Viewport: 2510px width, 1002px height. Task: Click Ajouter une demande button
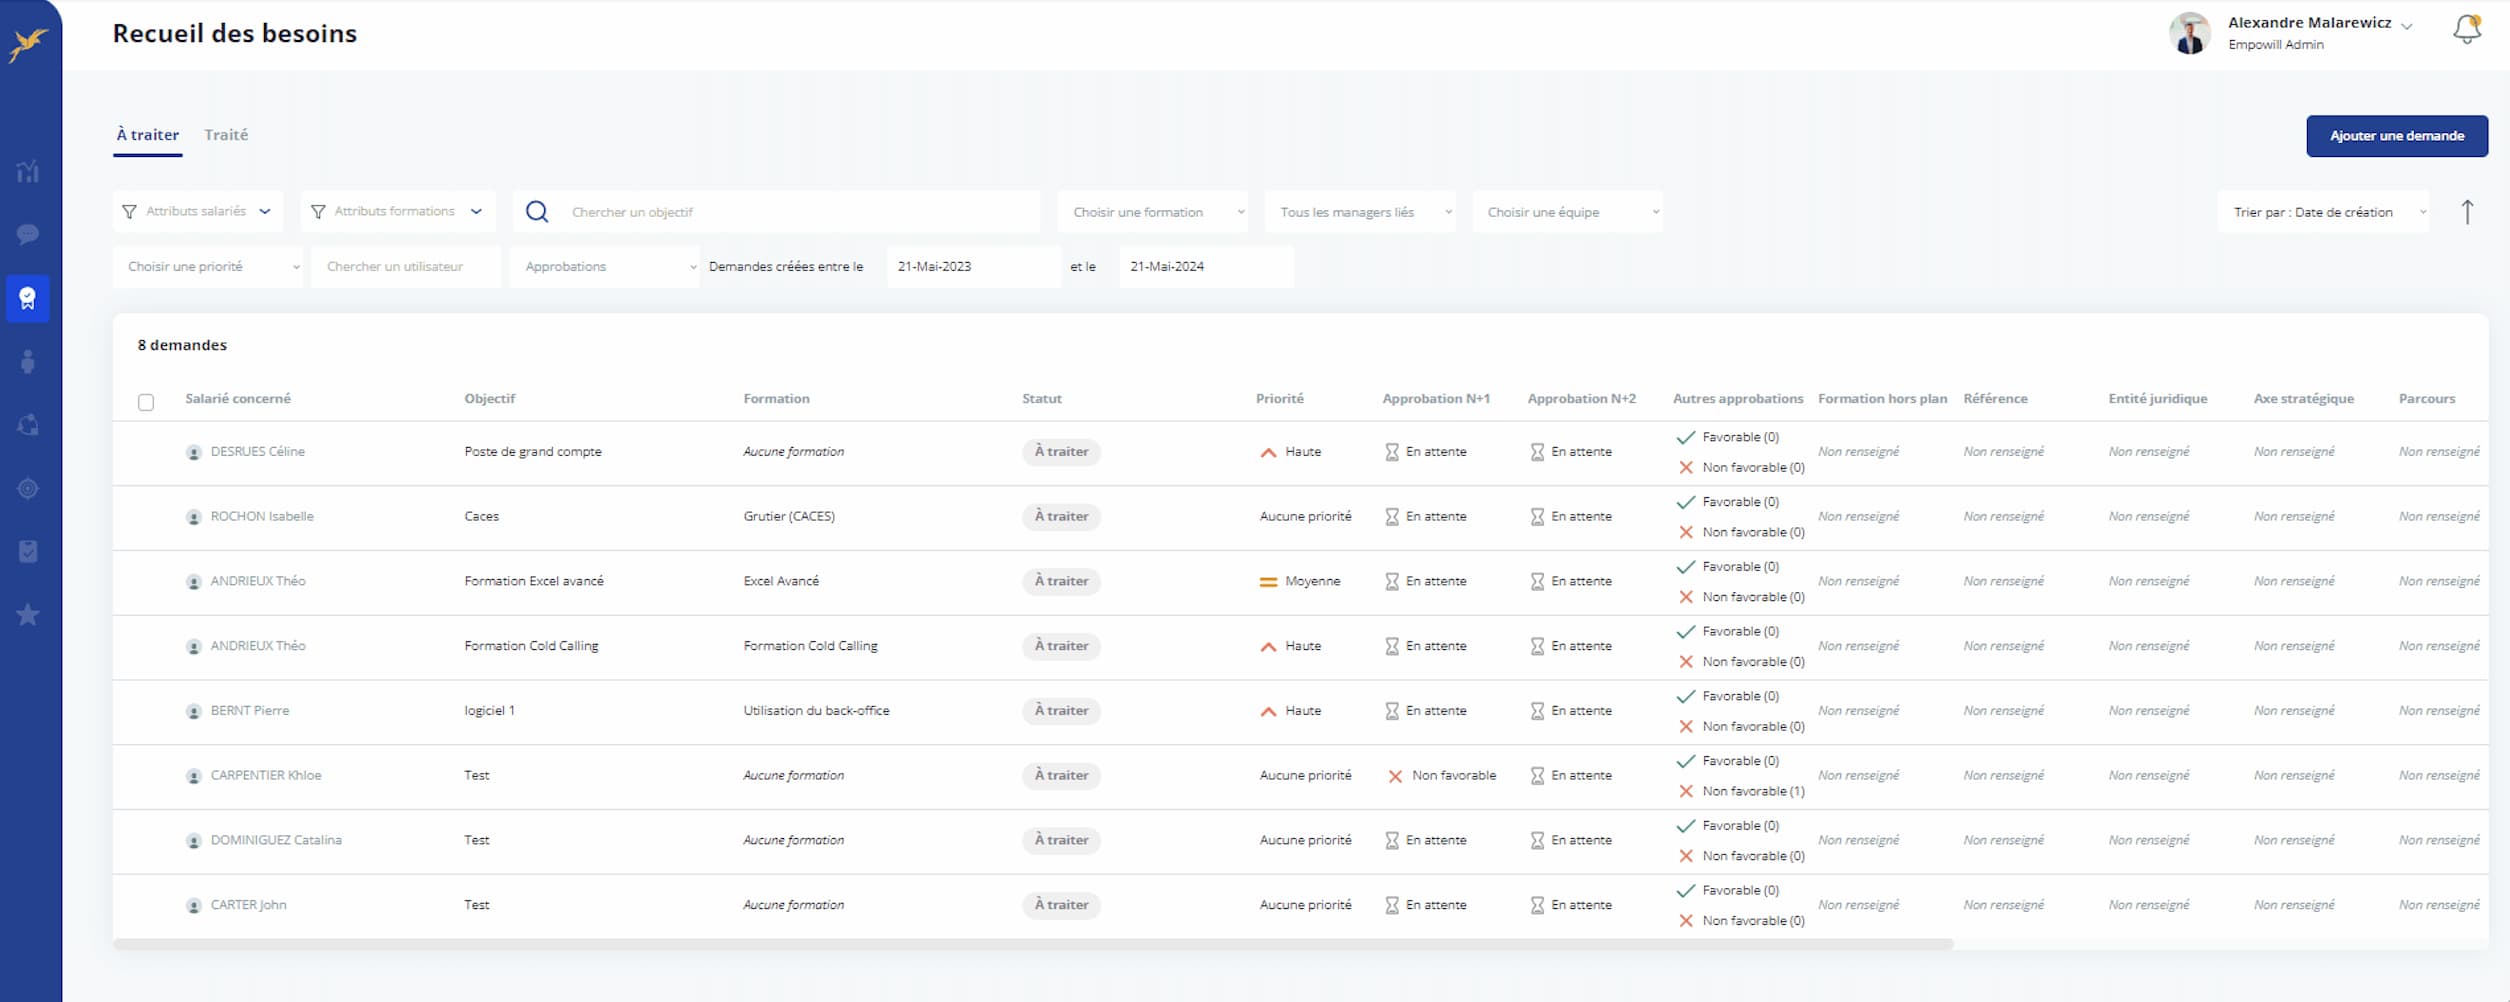coord(2397,136)
